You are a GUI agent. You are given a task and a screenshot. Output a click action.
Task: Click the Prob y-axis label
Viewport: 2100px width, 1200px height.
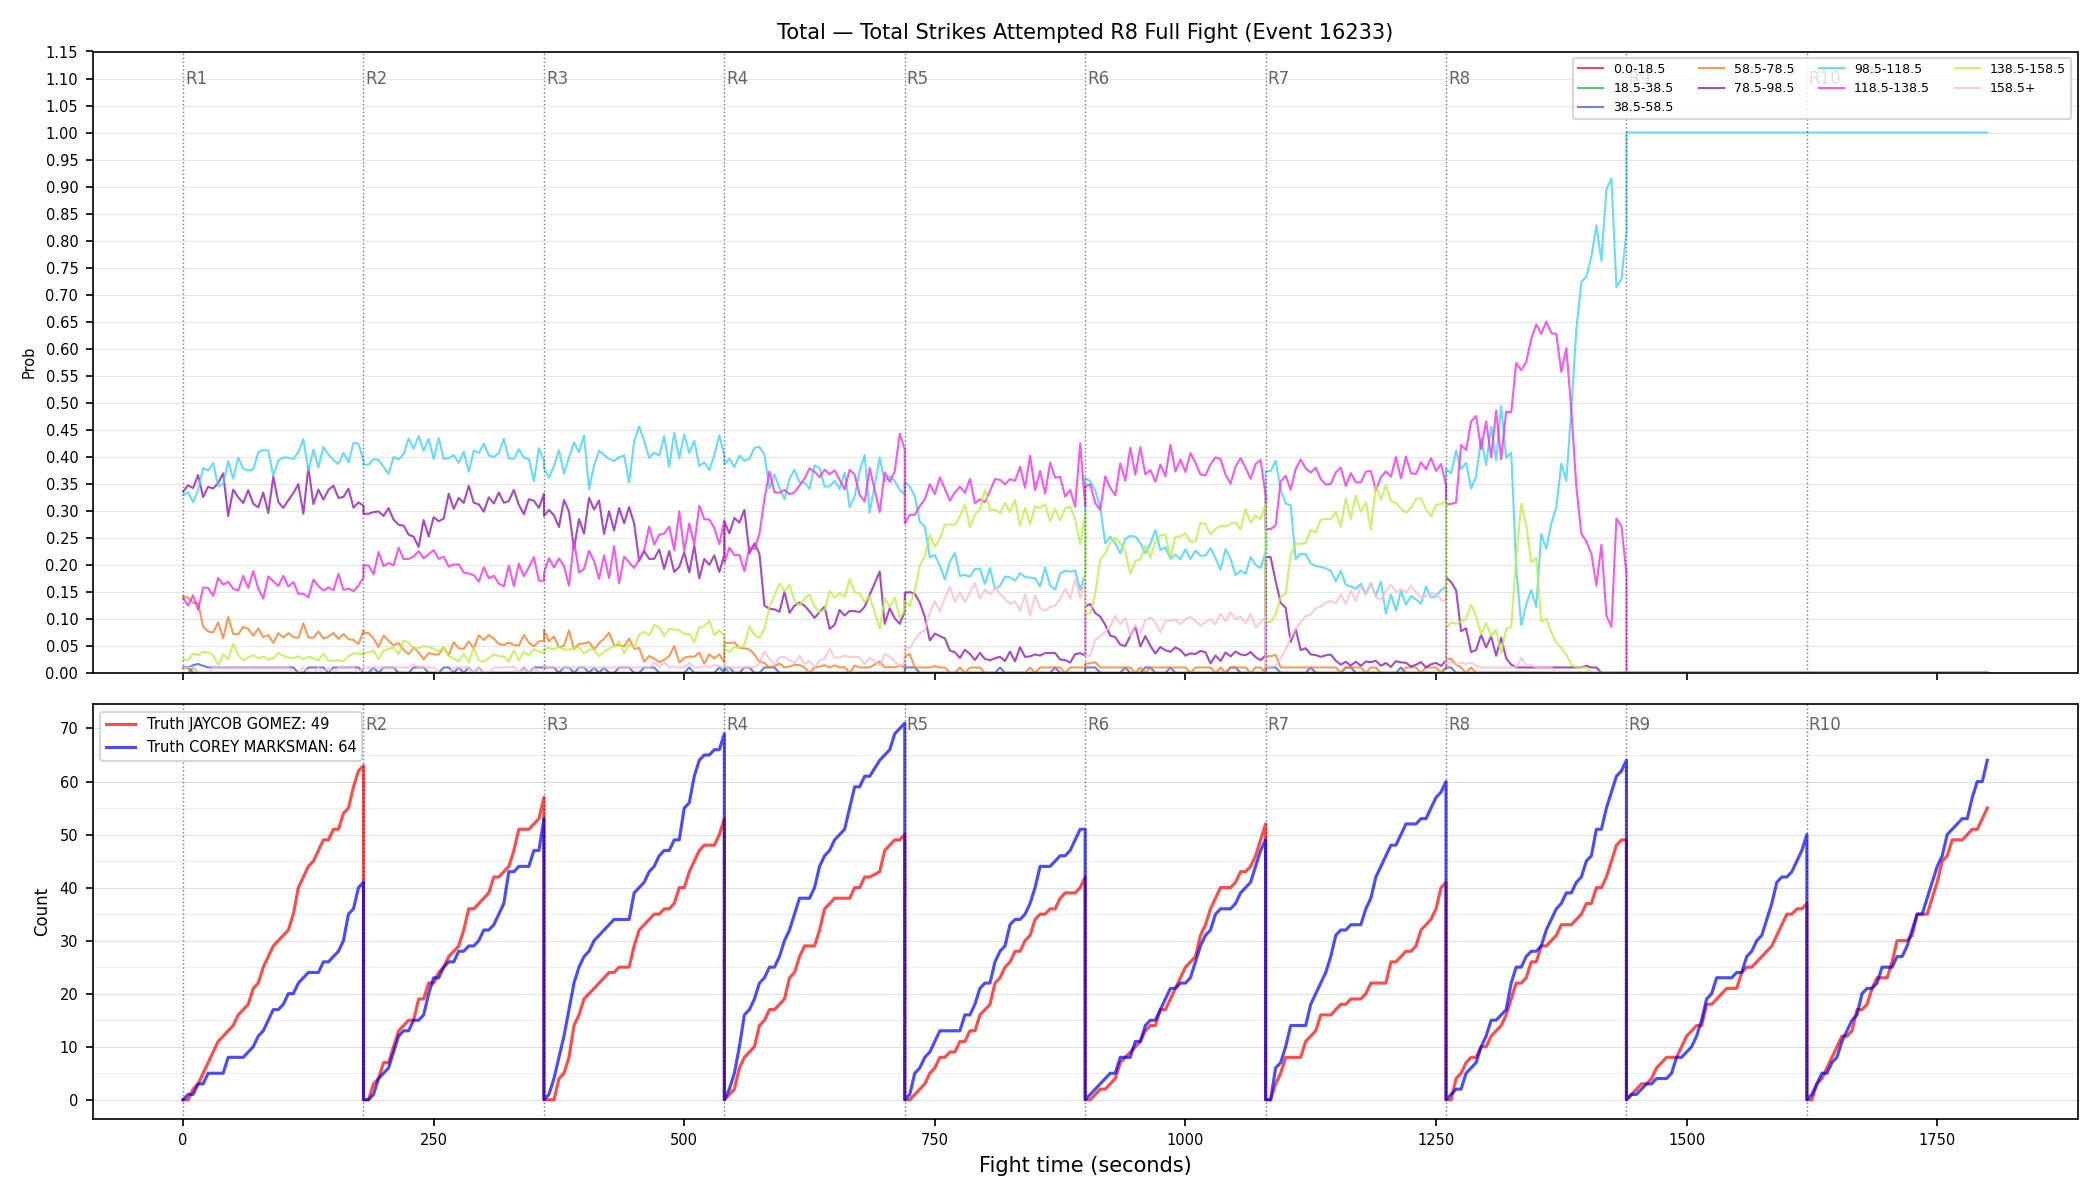point(29,363)
